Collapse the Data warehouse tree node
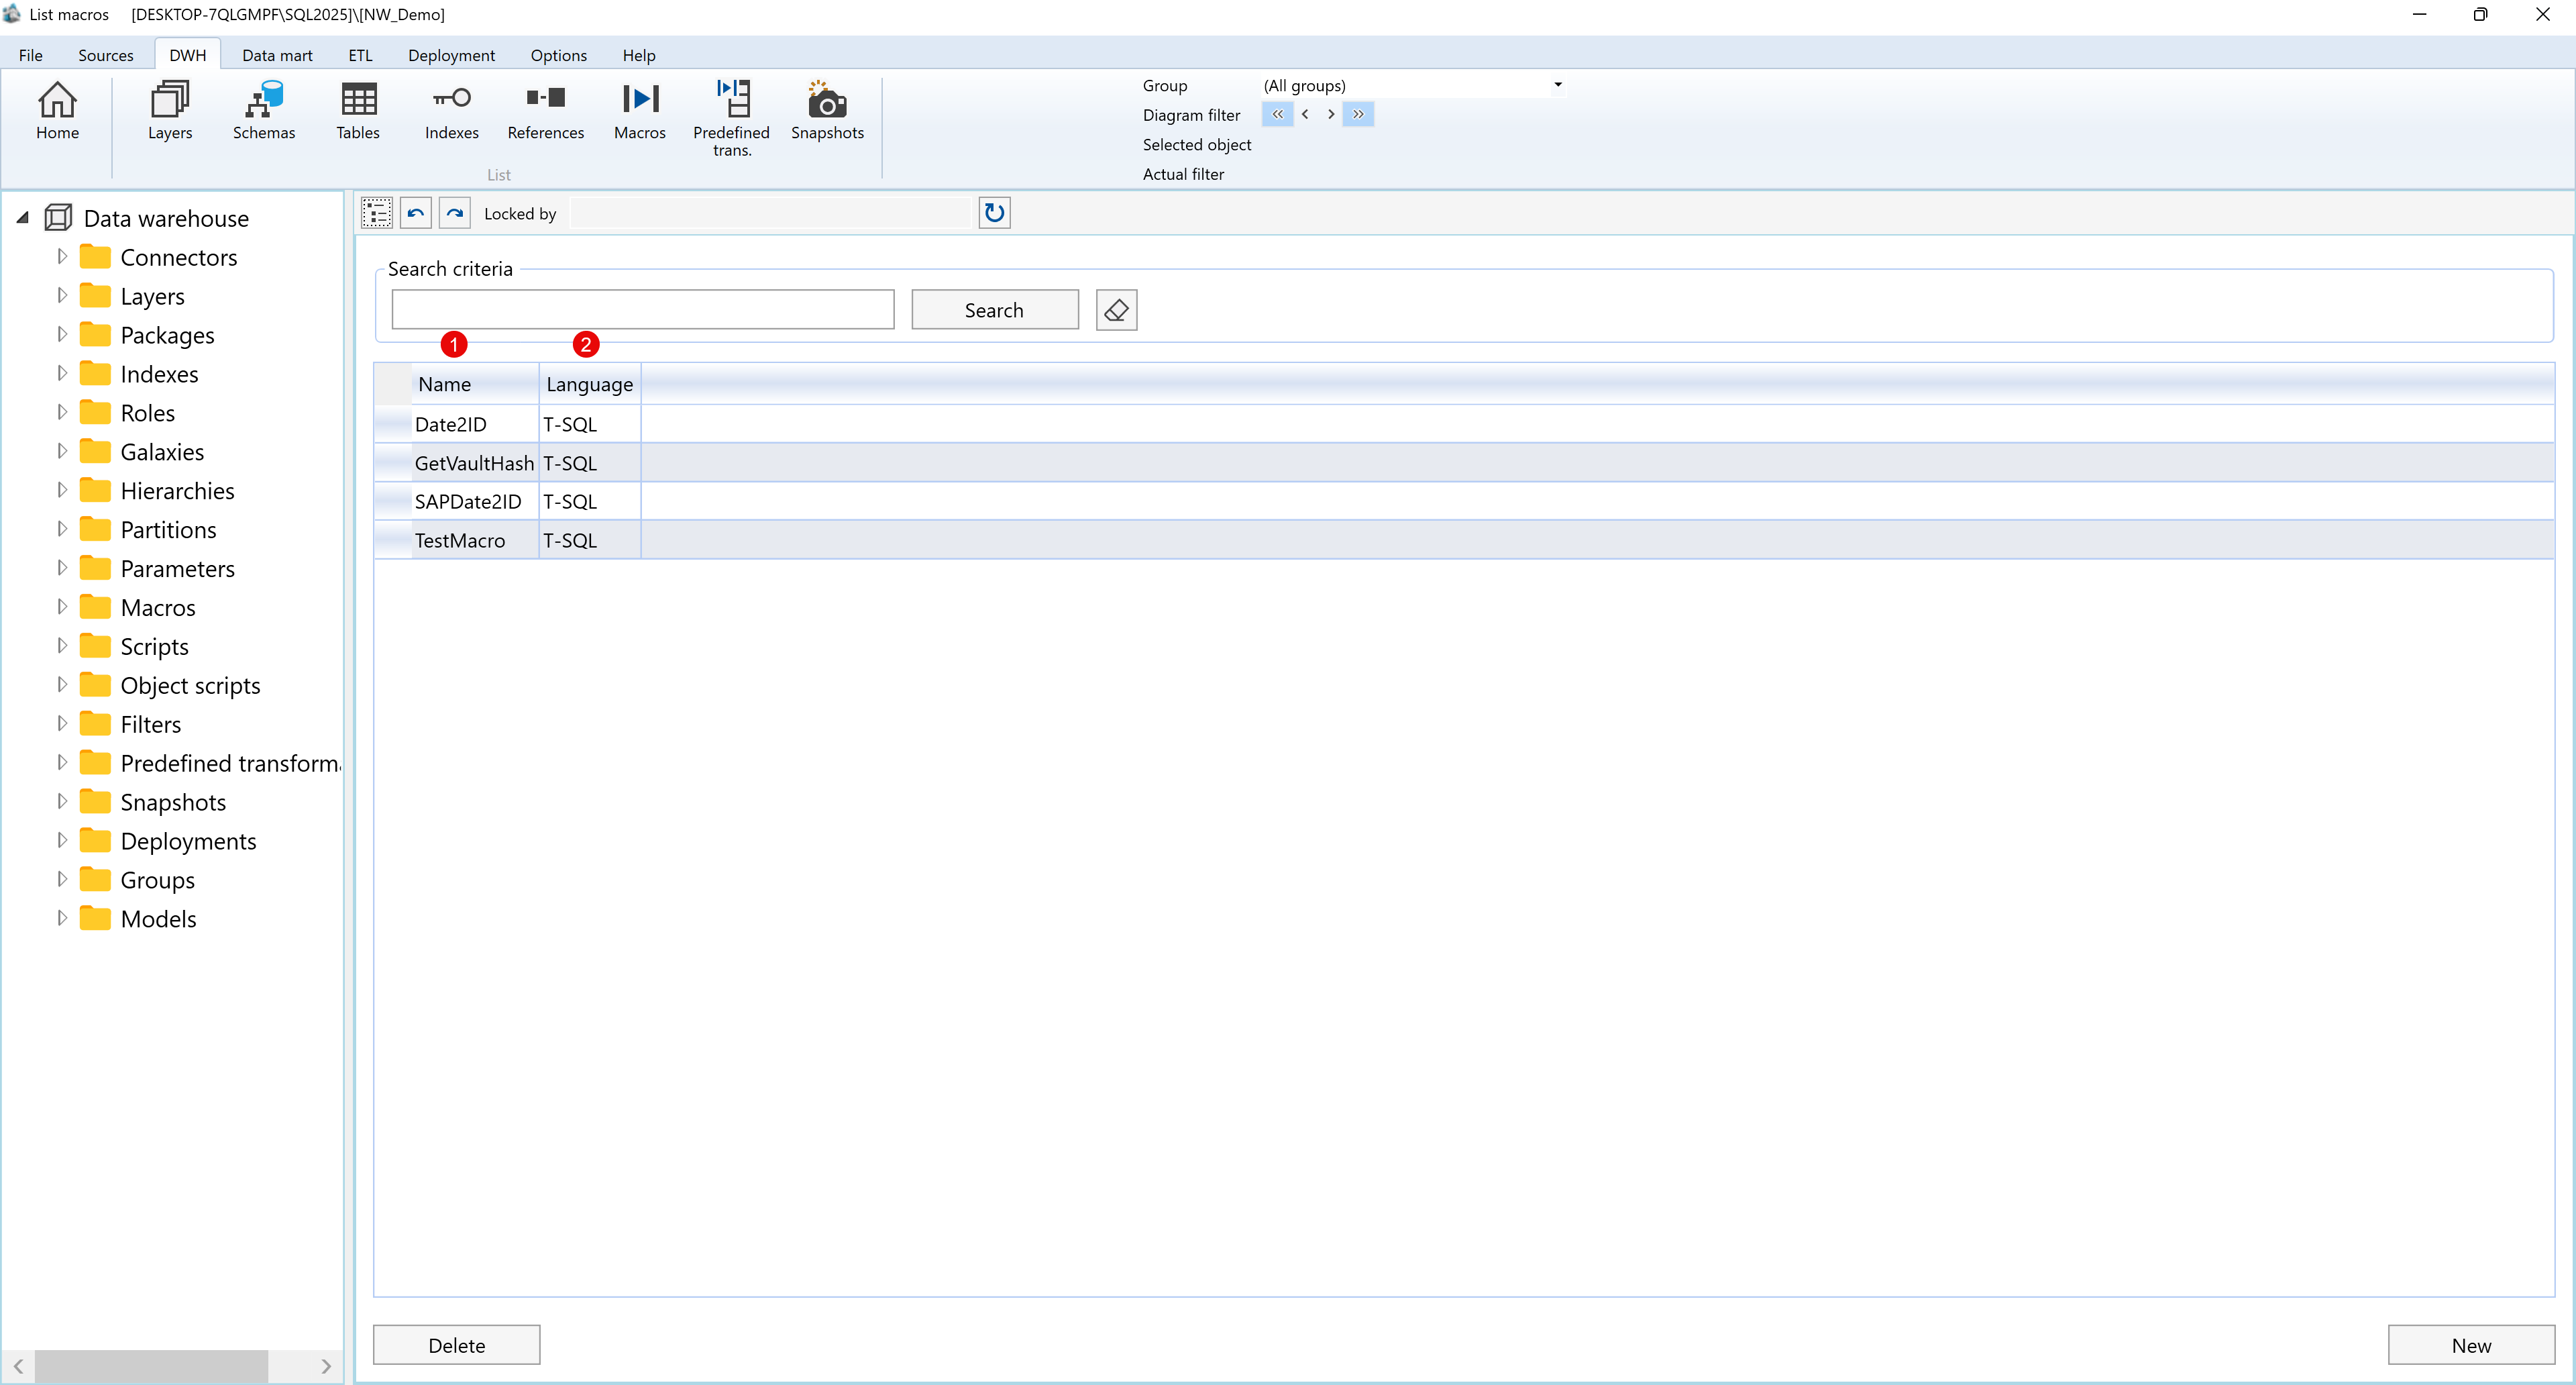Screen dimensions: 2576x1385 coord(21,217)
